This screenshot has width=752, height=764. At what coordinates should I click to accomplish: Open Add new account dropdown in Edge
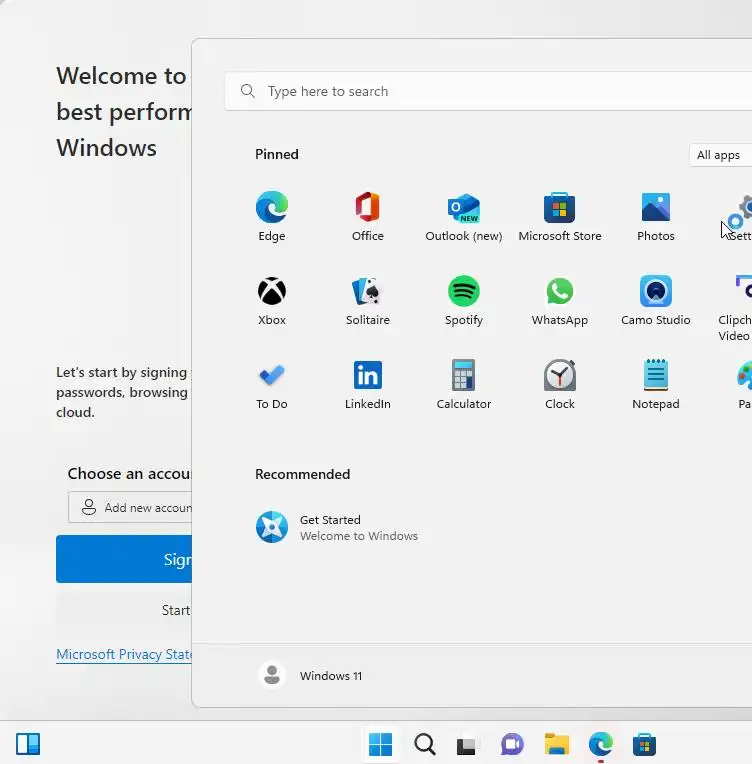tap(130, 507)
